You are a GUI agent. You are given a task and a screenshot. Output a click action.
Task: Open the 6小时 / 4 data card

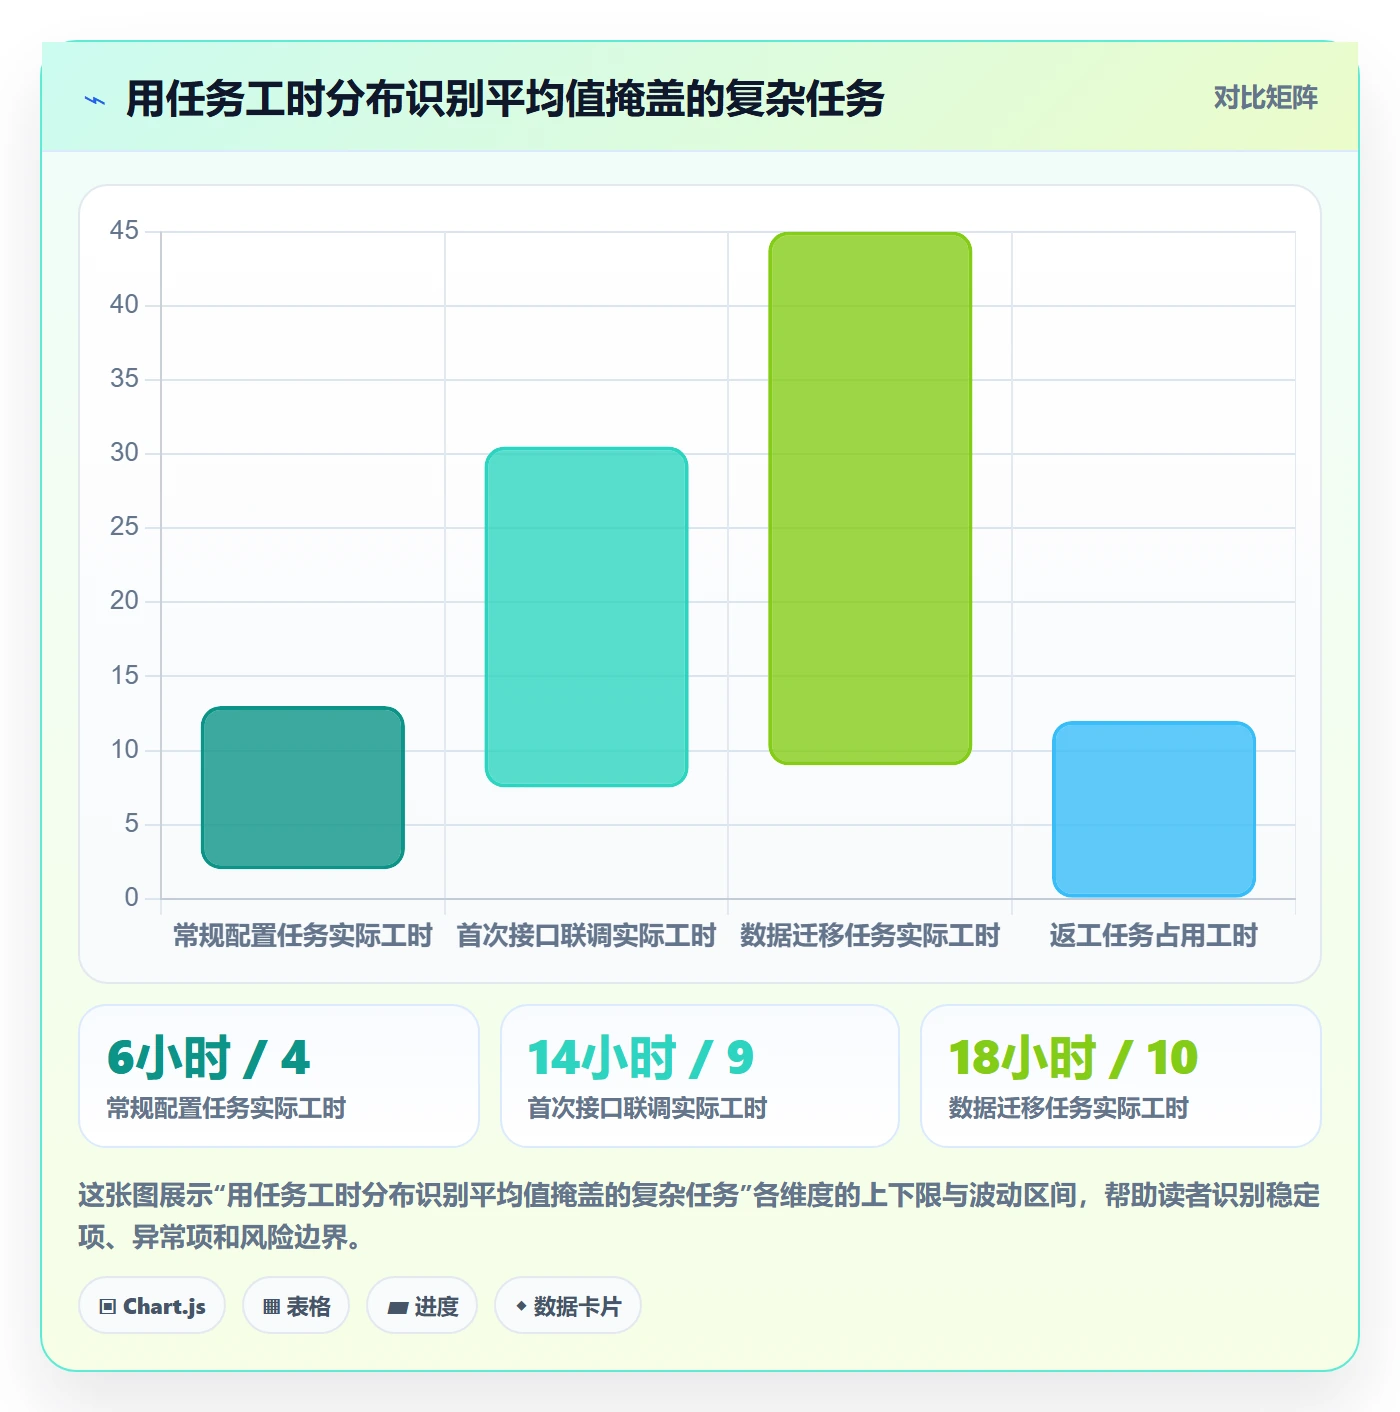pos(279,1076)
